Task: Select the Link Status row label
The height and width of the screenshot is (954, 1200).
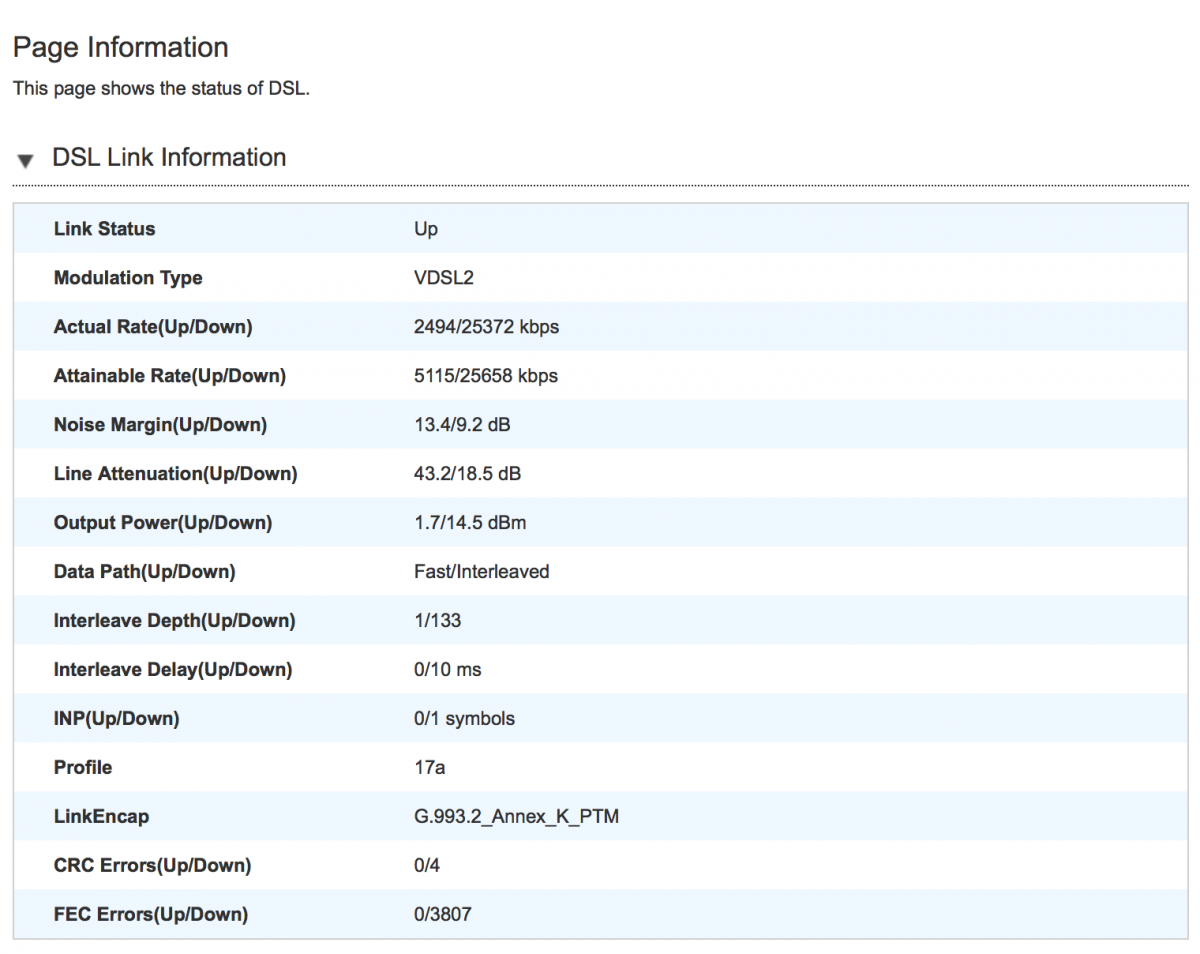Action: (x=105, y=229)
